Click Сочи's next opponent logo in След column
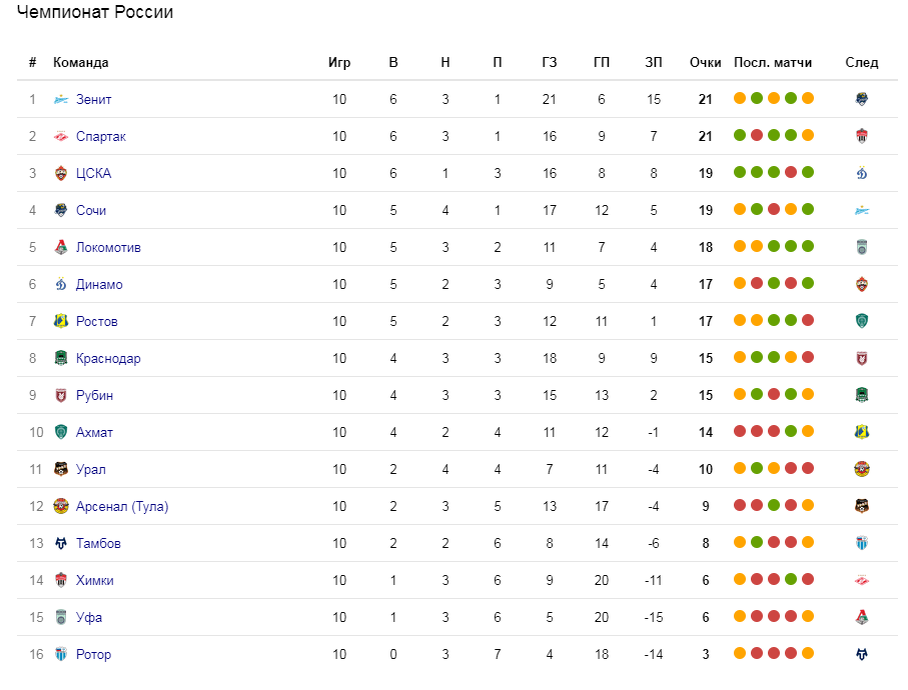Image resolution: width=908 pixels, height=690 pixels. (862, 210)
